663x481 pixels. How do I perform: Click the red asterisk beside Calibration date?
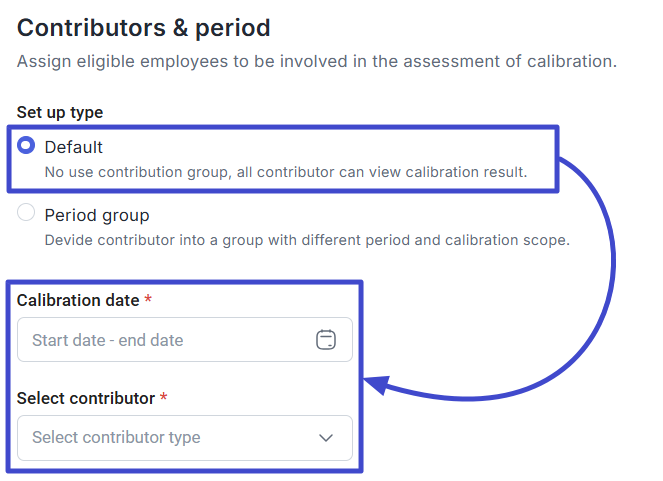point(148,300)
